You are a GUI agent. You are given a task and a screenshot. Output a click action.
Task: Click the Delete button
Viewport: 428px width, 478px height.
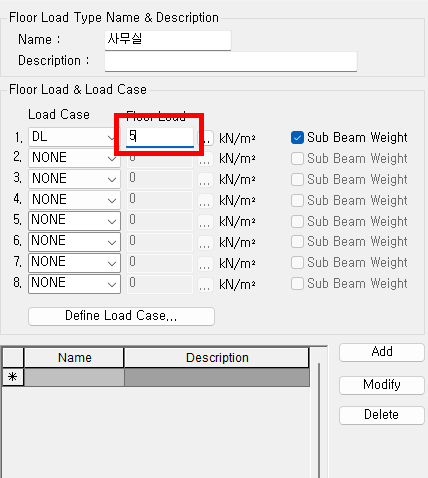click(x=382, y=415)
